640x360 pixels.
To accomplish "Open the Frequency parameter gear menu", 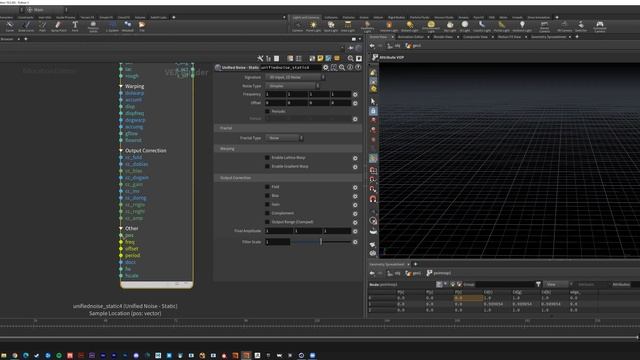I will click(355, 94).
